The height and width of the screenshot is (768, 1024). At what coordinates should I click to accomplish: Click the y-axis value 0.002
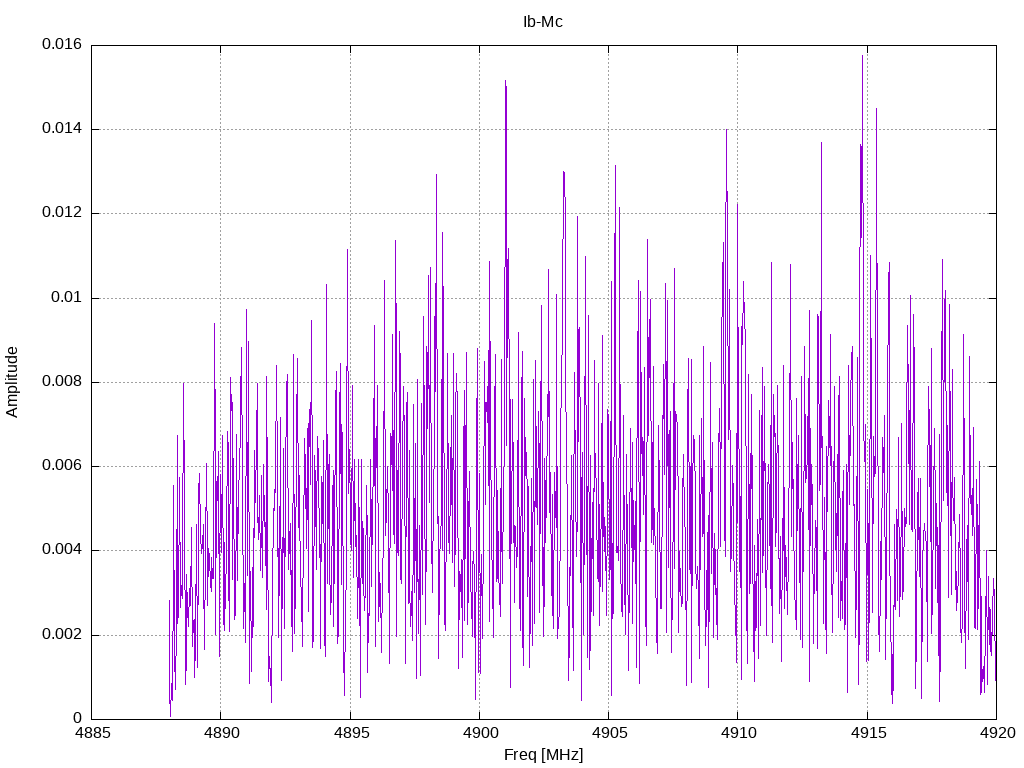point(62,635)
